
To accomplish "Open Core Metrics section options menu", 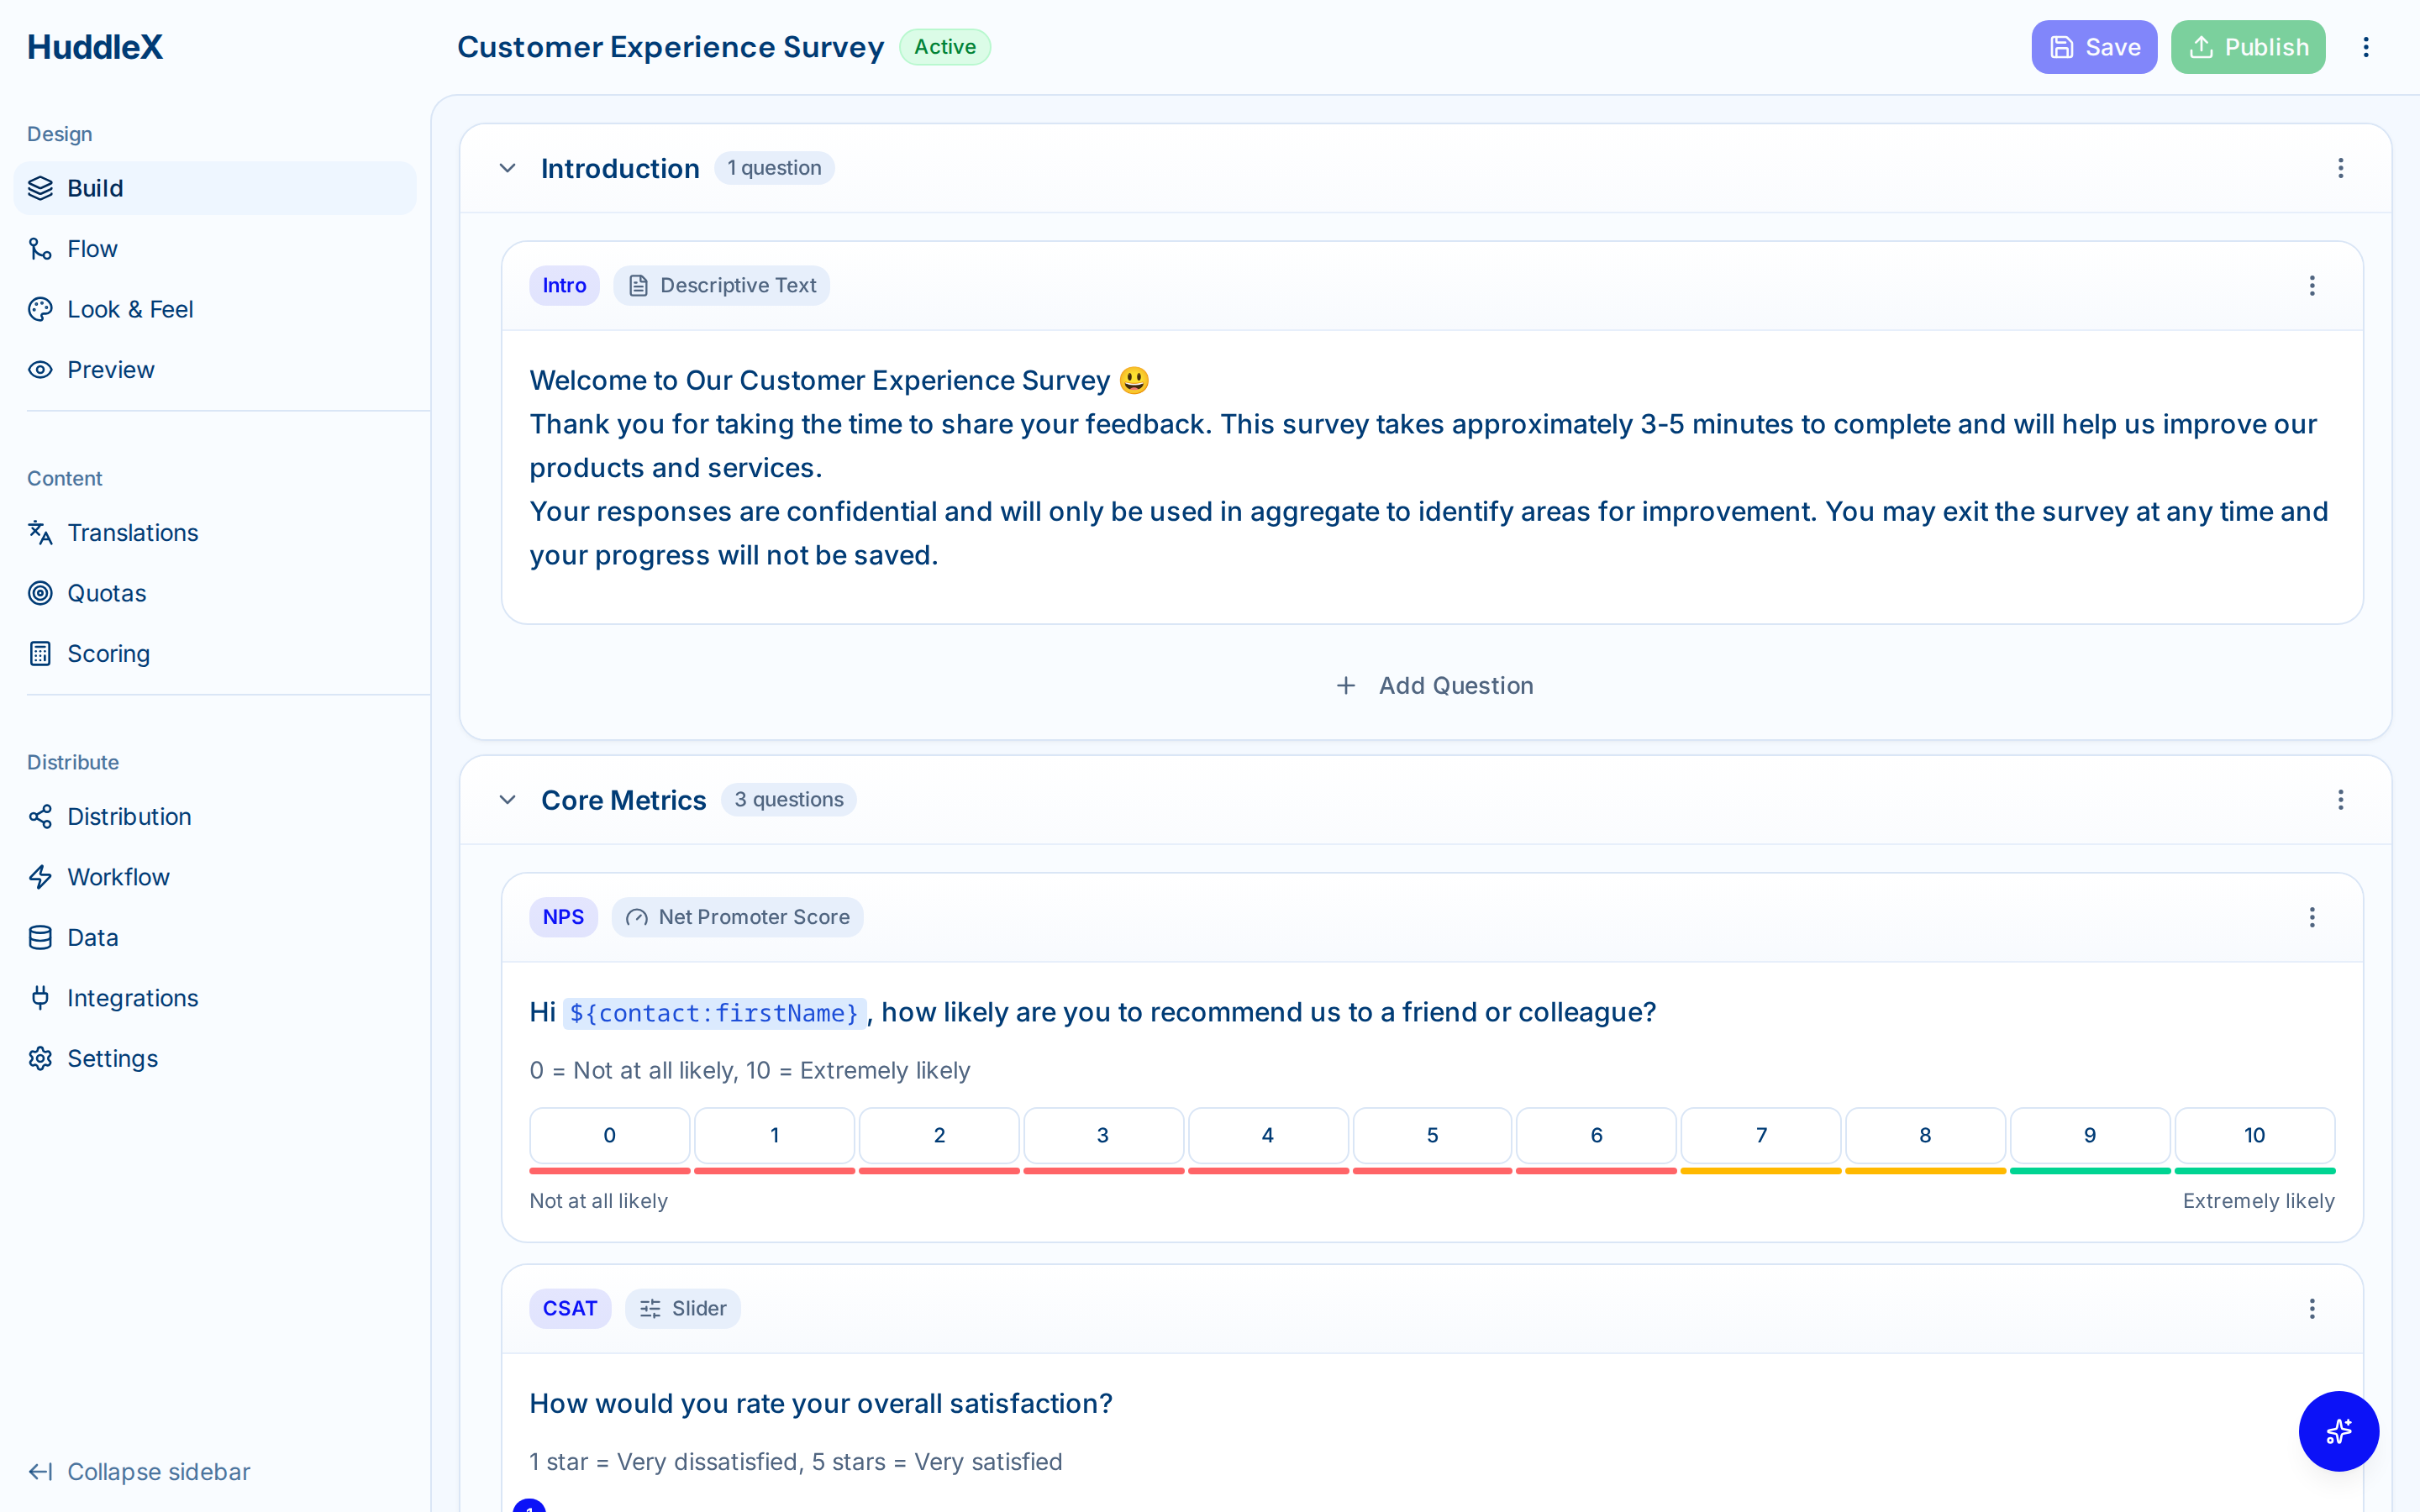I will [2341, 800].
